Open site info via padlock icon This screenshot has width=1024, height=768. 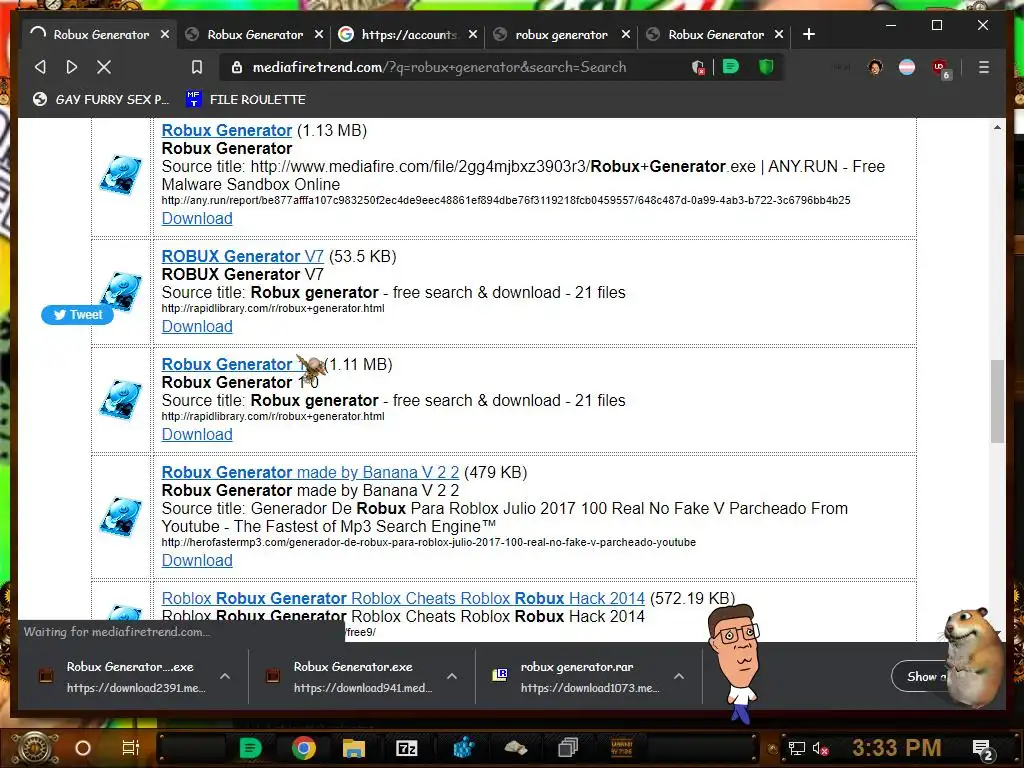pyautogui.click(x=237, y=67)
